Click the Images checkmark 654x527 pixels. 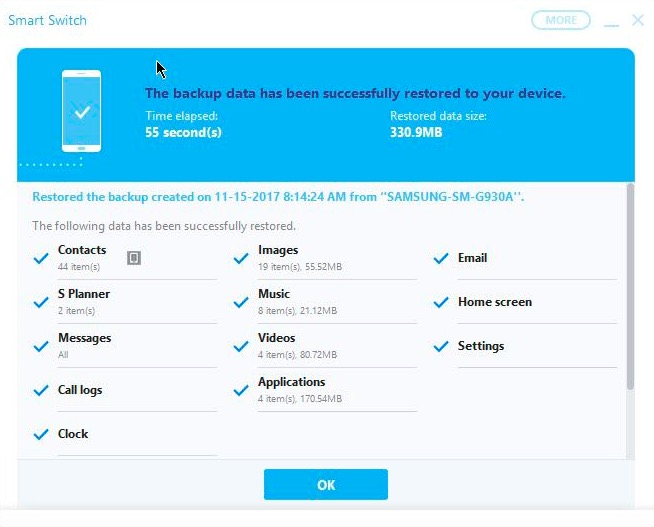click(x=241, y=258)
